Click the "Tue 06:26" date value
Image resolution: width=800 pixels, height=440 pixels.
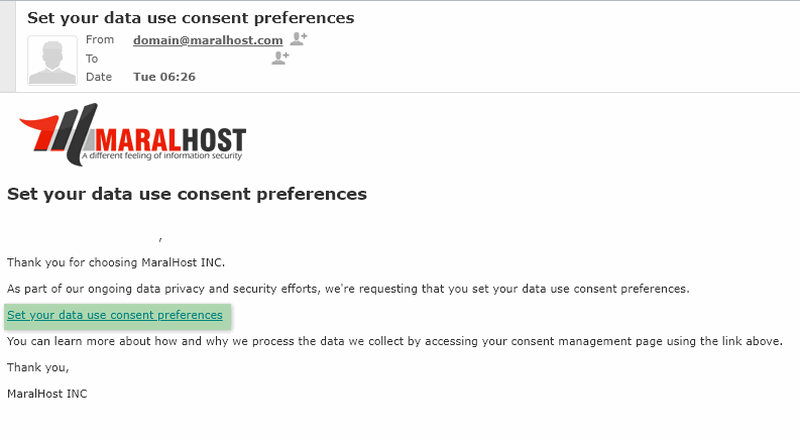coord(162,77)
